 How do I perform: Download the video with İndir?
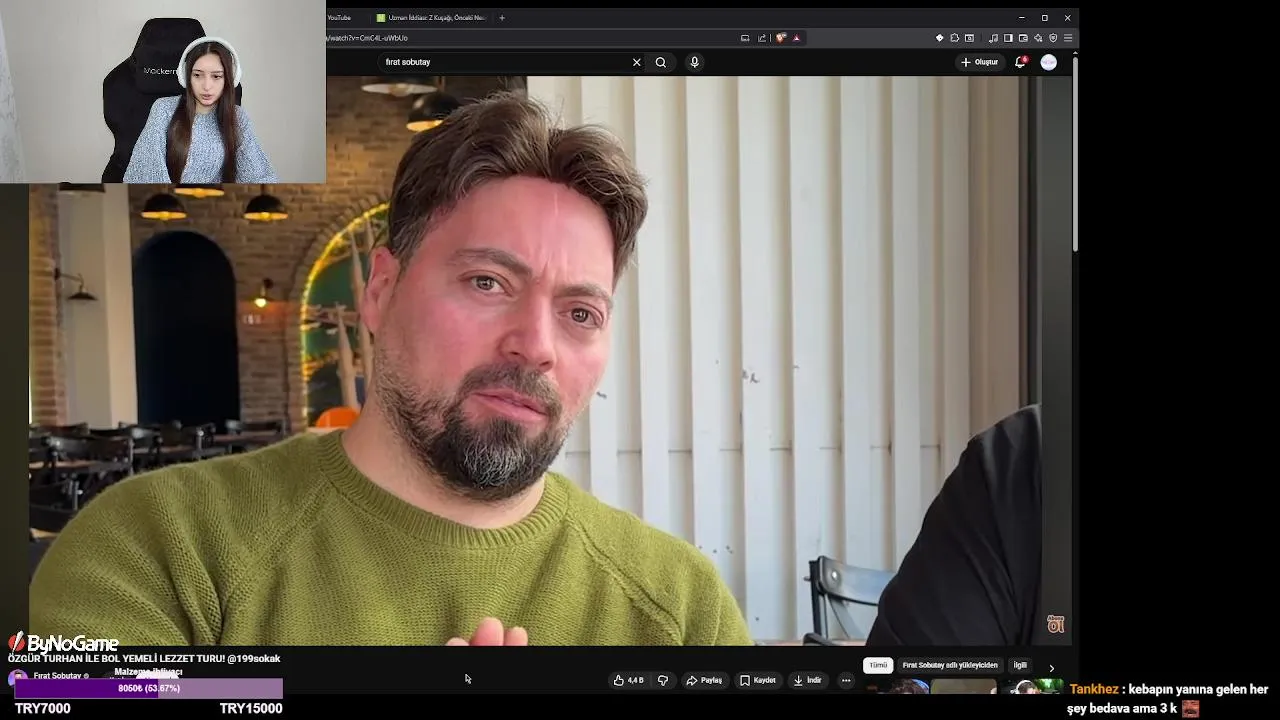coord(807,680)
